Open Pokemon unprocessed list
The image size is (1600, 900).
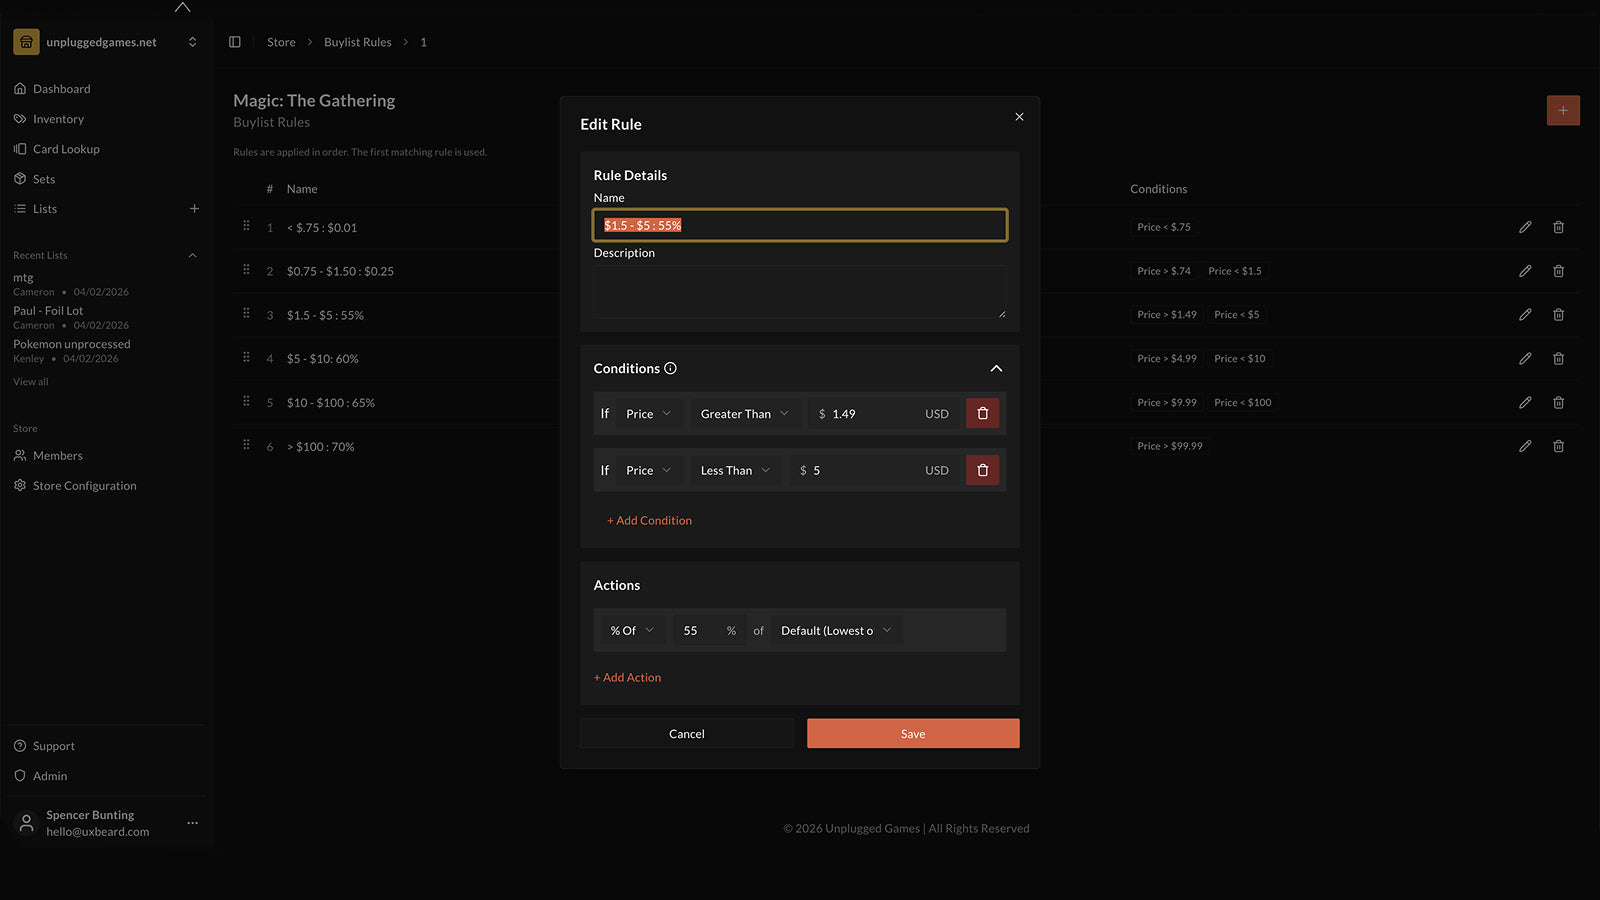click(71, 350)
